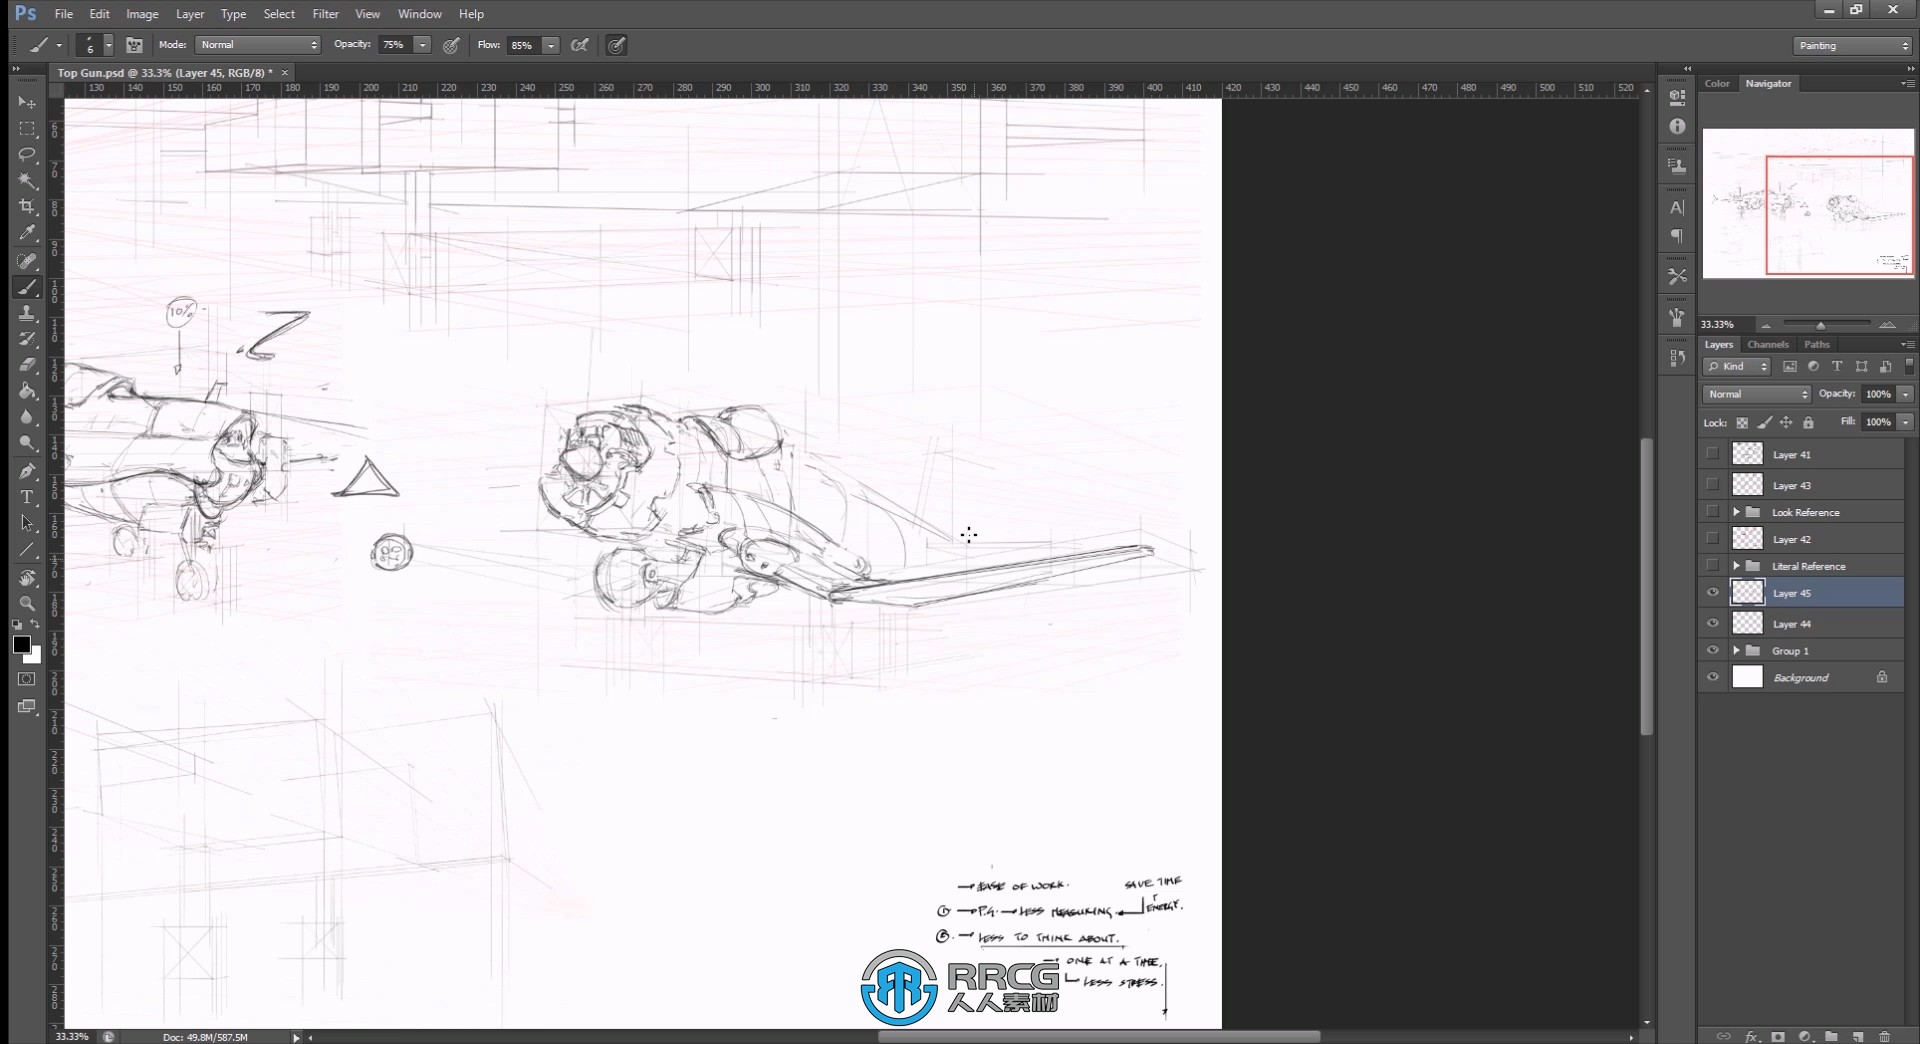Toggle pressure for size button
The height and width of the screenshot is (1044, 1920).
617,45
